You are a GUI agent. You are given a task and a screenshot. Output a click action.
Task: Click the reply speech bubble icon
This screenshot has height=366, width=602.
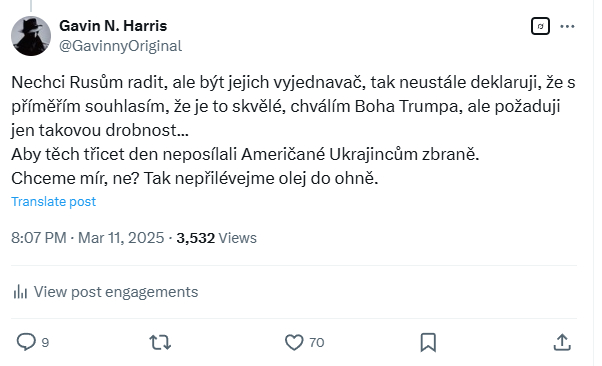[26, 342]
